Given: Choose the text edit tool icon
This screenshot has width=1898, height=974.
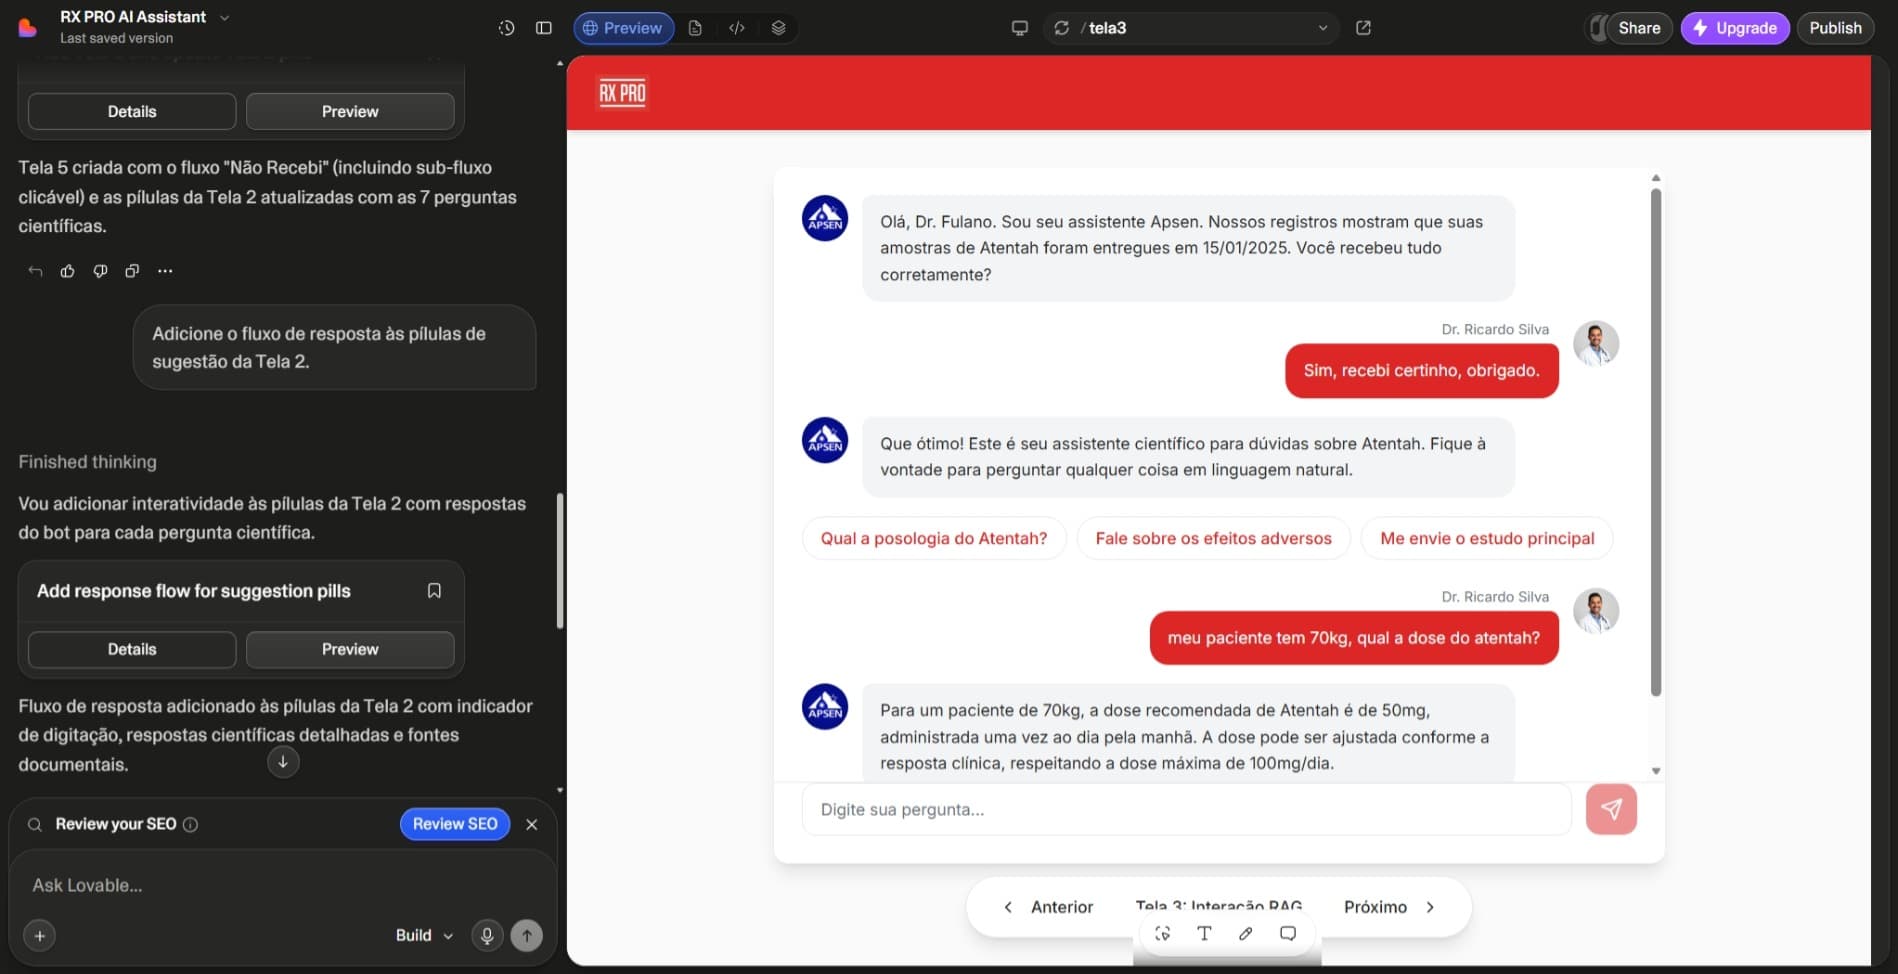Looking at the screenshot, I should coord(1204,933).
